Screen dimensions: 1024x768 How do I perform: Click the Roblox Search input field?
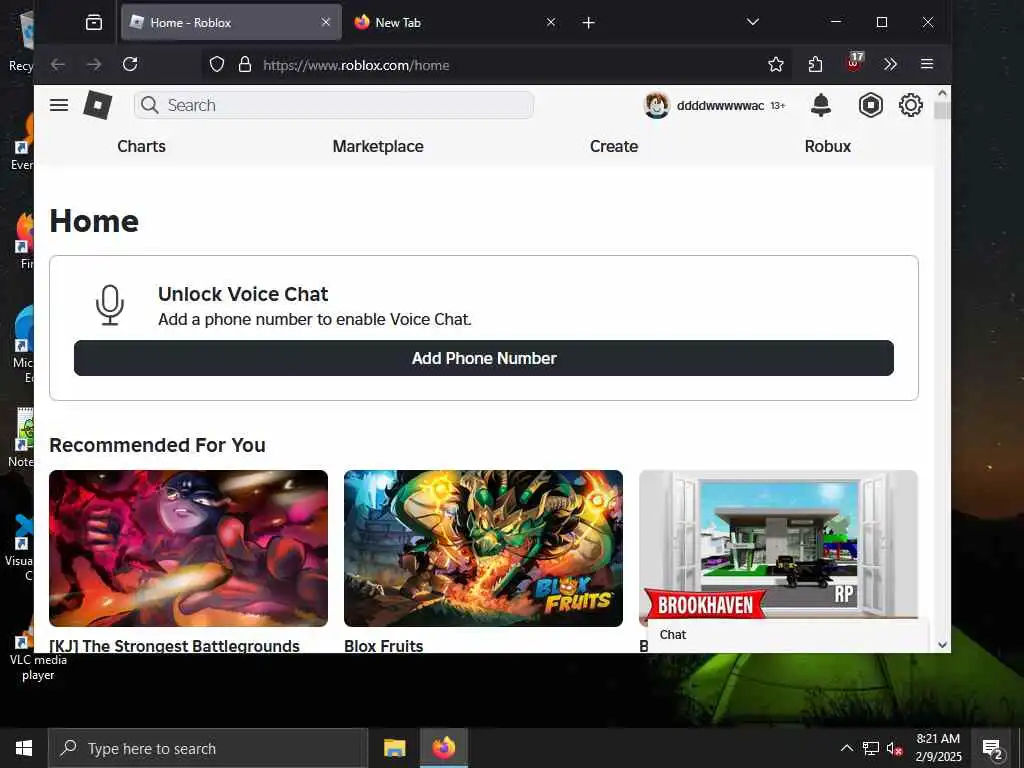pyautogui.click(x=334, y=105)
